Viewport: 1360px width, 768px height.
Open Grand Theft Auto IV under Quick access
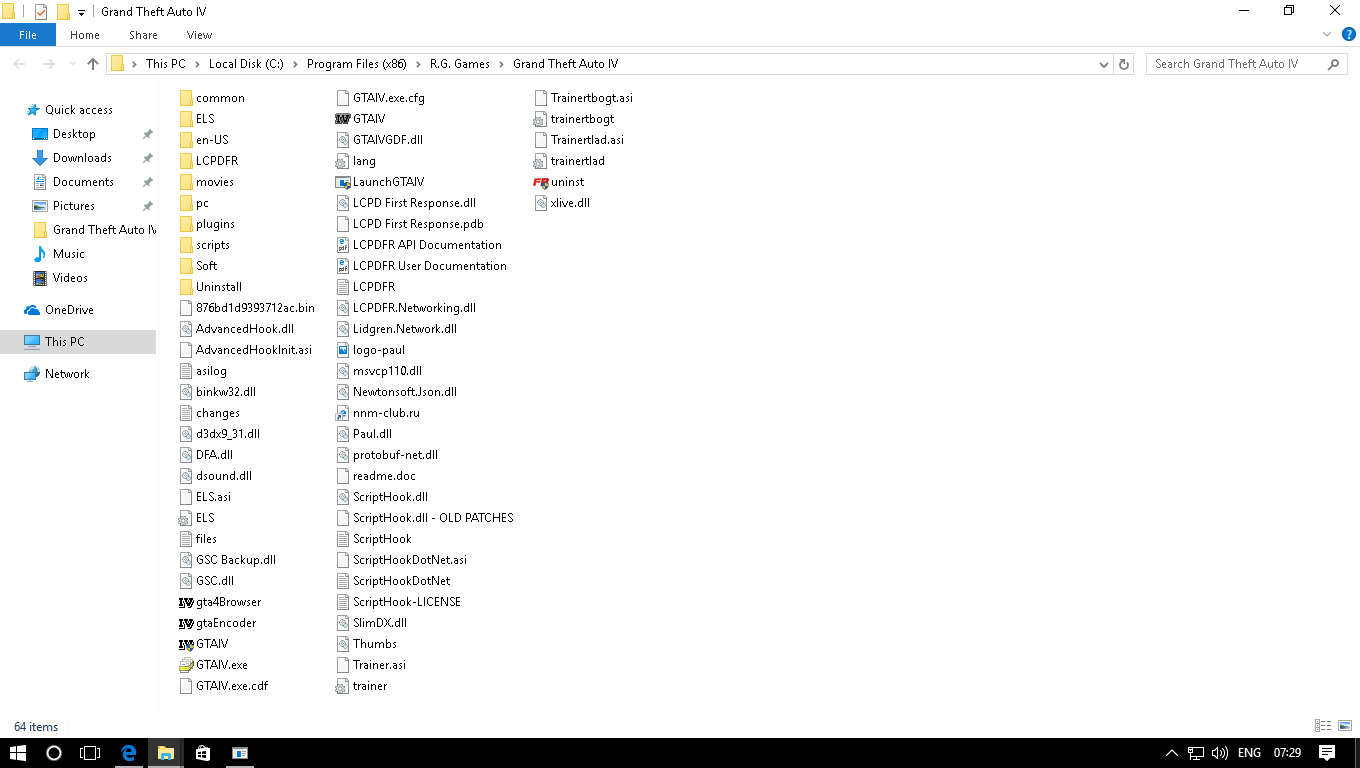pos(94,230)
